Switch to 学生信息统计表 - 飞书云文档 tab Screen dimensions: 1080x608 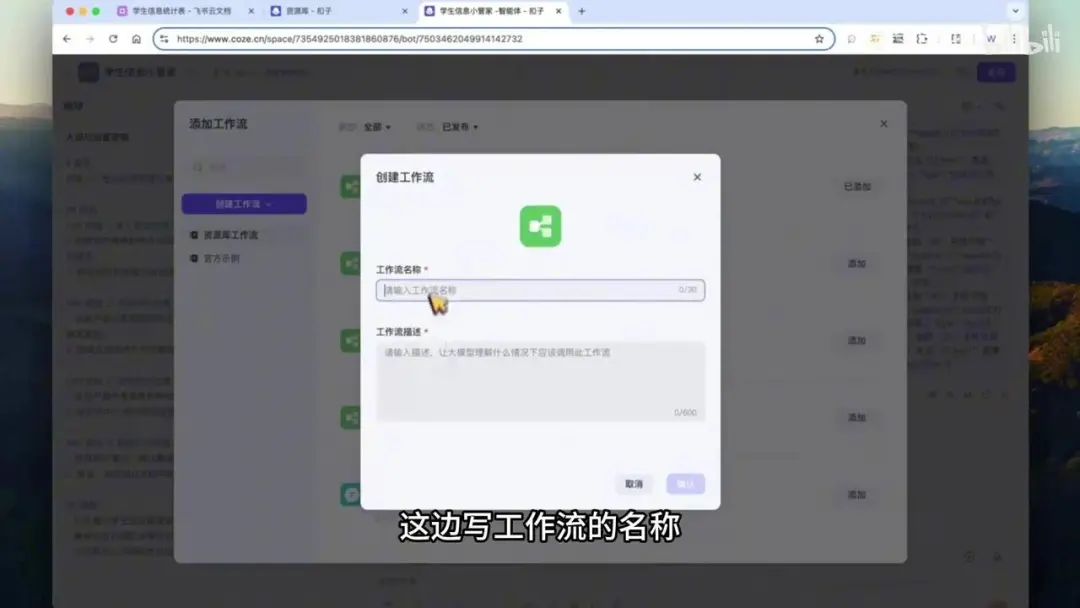coord(182,11)
